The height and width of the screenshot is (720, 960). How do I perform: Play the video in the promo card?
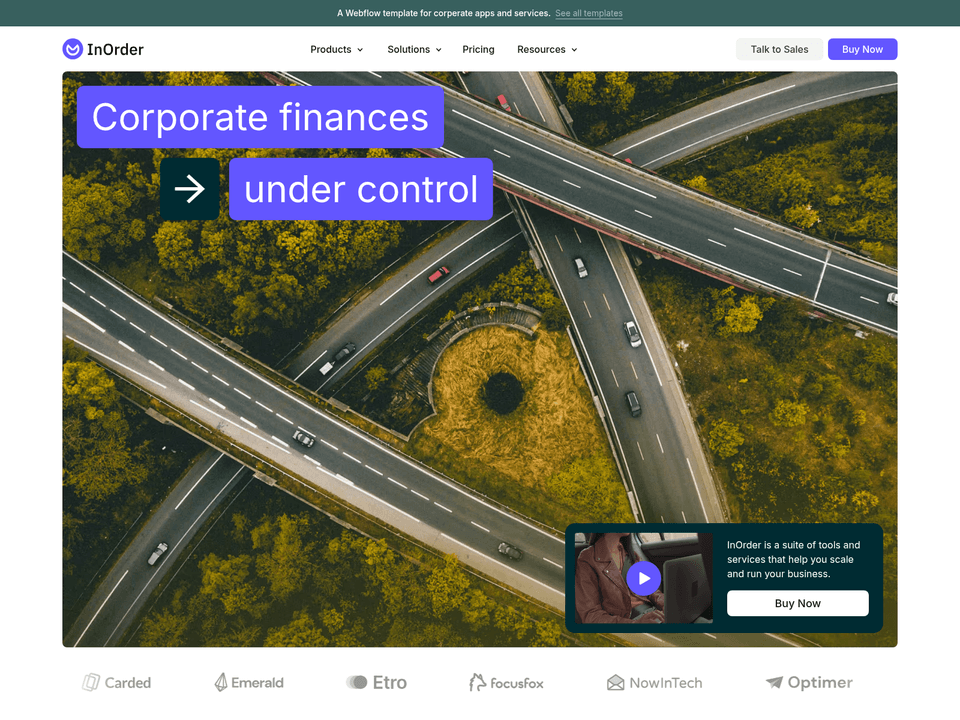point(643,578)
